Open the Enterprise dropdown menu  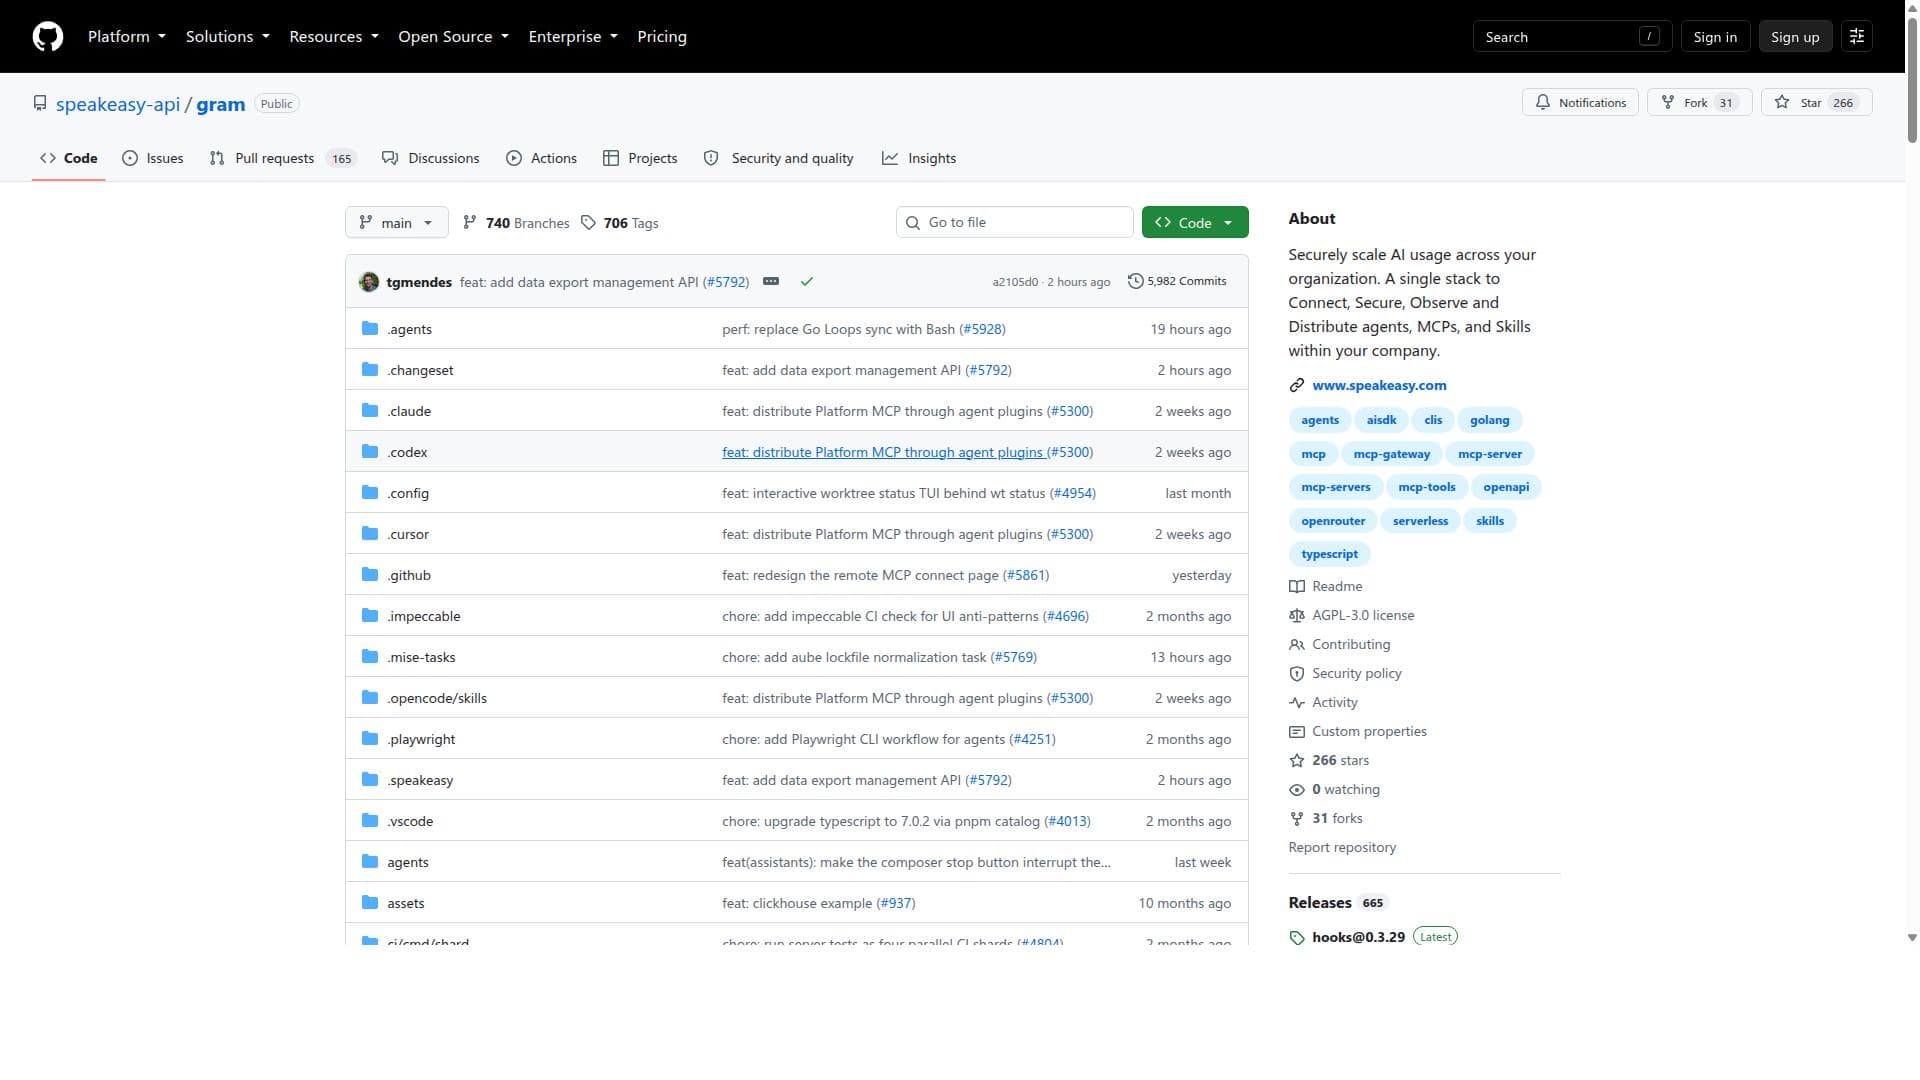(573, 37)
